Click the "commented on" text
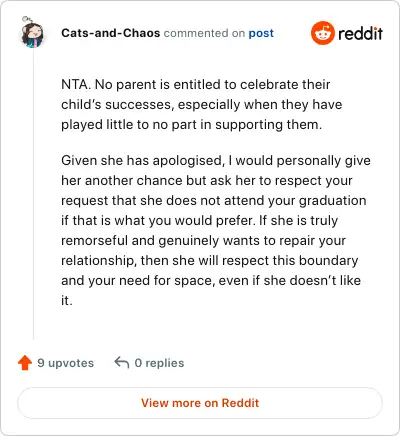Viewport: 400px width, 436px height. pyautogui.click(x=204, y=33)
